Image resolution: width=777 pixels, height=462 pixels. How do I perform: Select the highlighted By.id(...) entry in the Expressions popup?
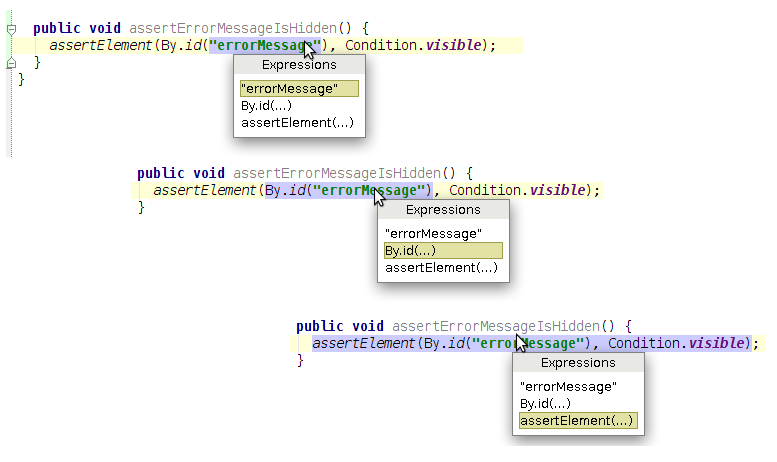443,250
